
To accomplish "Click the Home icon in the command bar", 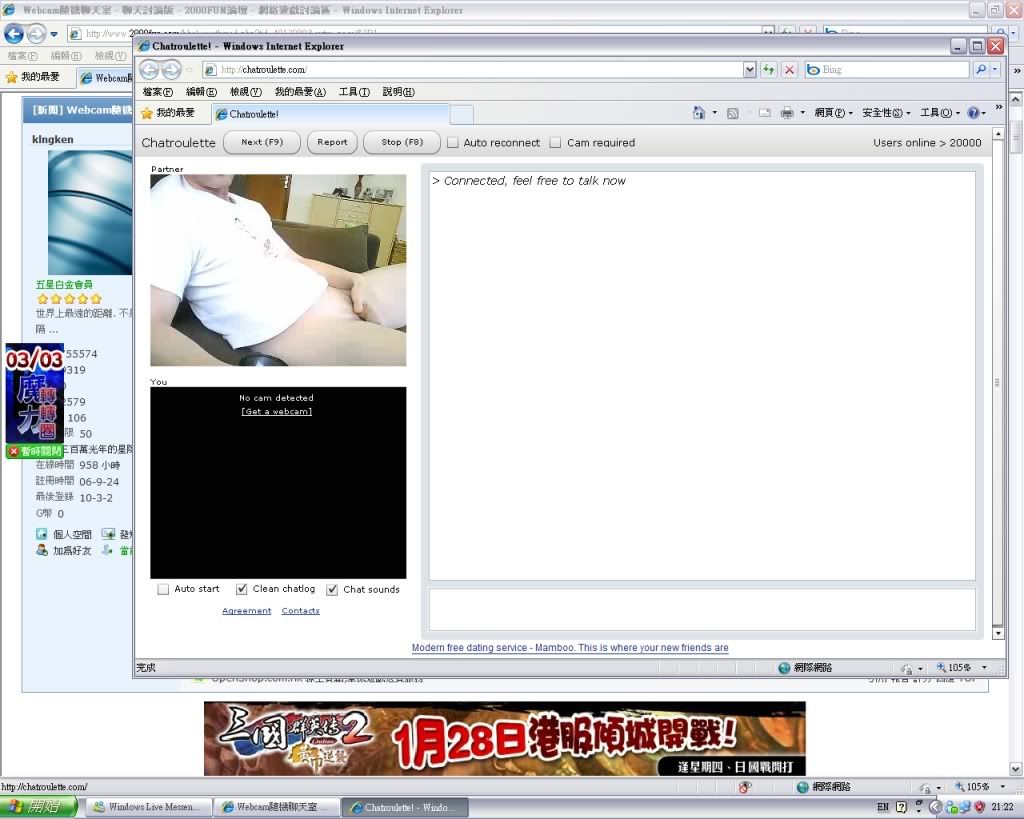I will (699, 113).
